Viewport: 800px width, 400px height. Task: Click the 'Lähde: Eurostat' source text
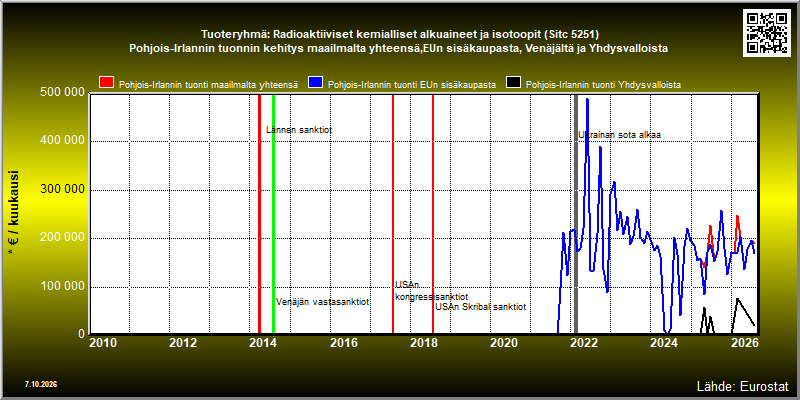(742, 385)
